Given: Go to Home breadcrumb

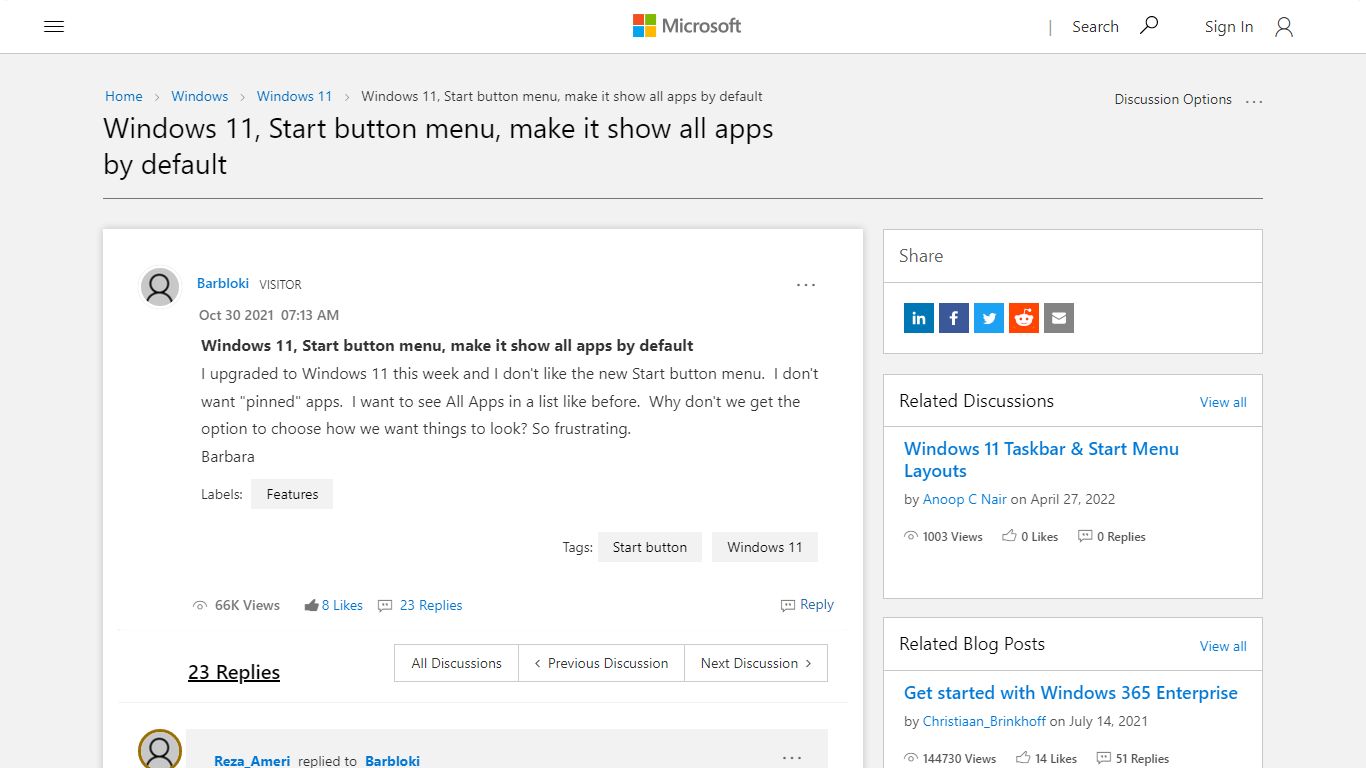Looking at the screenshot, I should pos(124,96).
